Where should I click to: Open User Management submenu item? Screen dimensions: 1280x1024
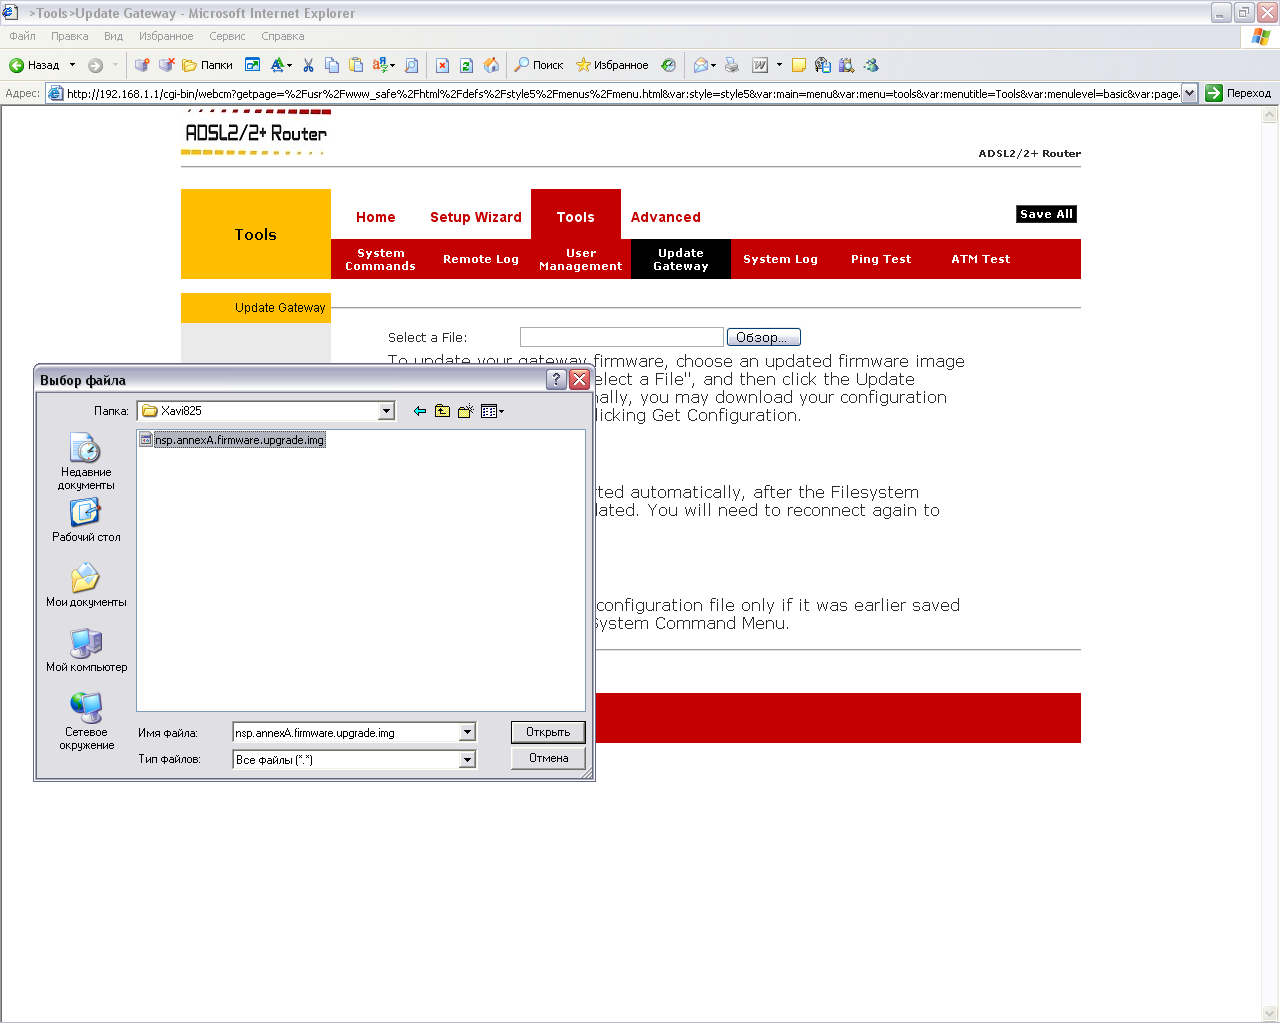[581, 259]
